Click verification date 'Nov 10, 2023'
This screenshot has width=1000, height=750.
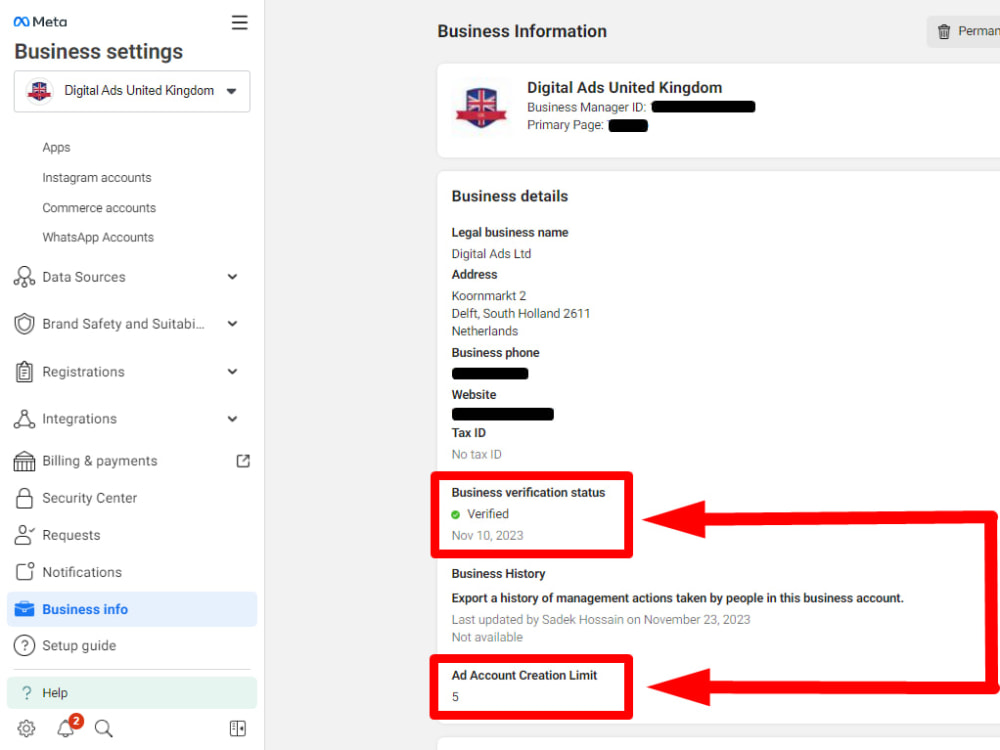pyautogui.click(x=487, y=535)
